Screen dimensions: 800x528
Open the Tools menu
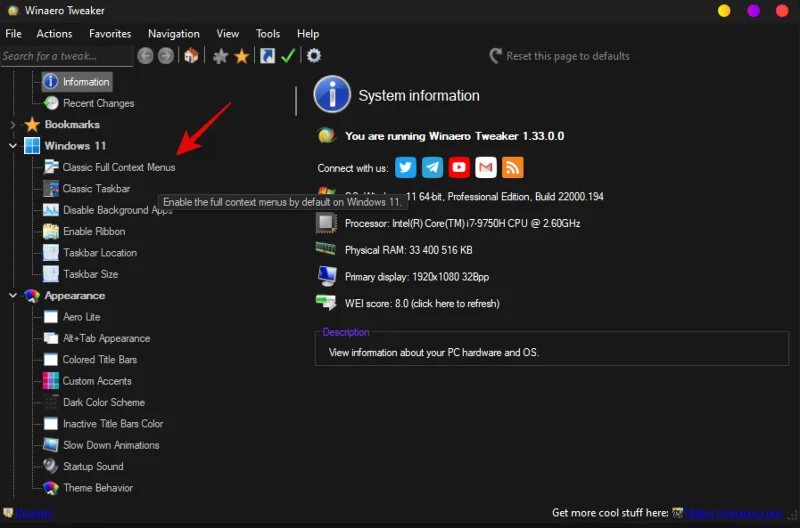[x=267, y=34]
